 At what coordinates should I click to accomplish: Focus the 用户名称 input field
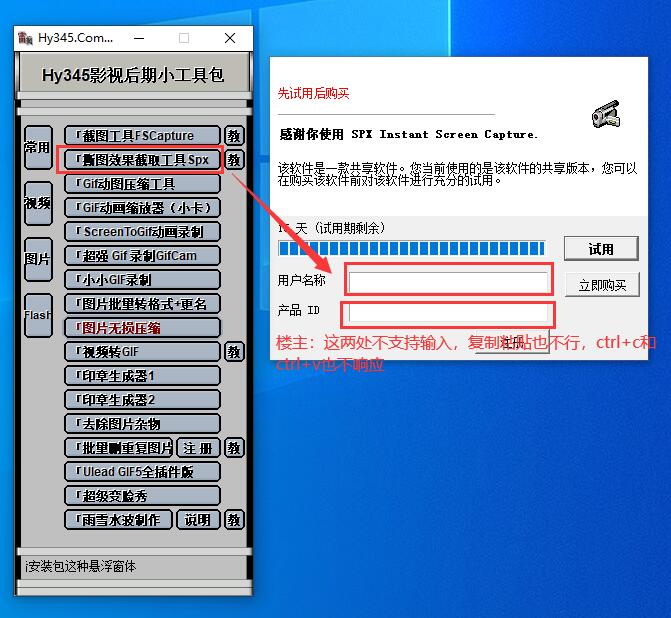click(x=448, y=282)
